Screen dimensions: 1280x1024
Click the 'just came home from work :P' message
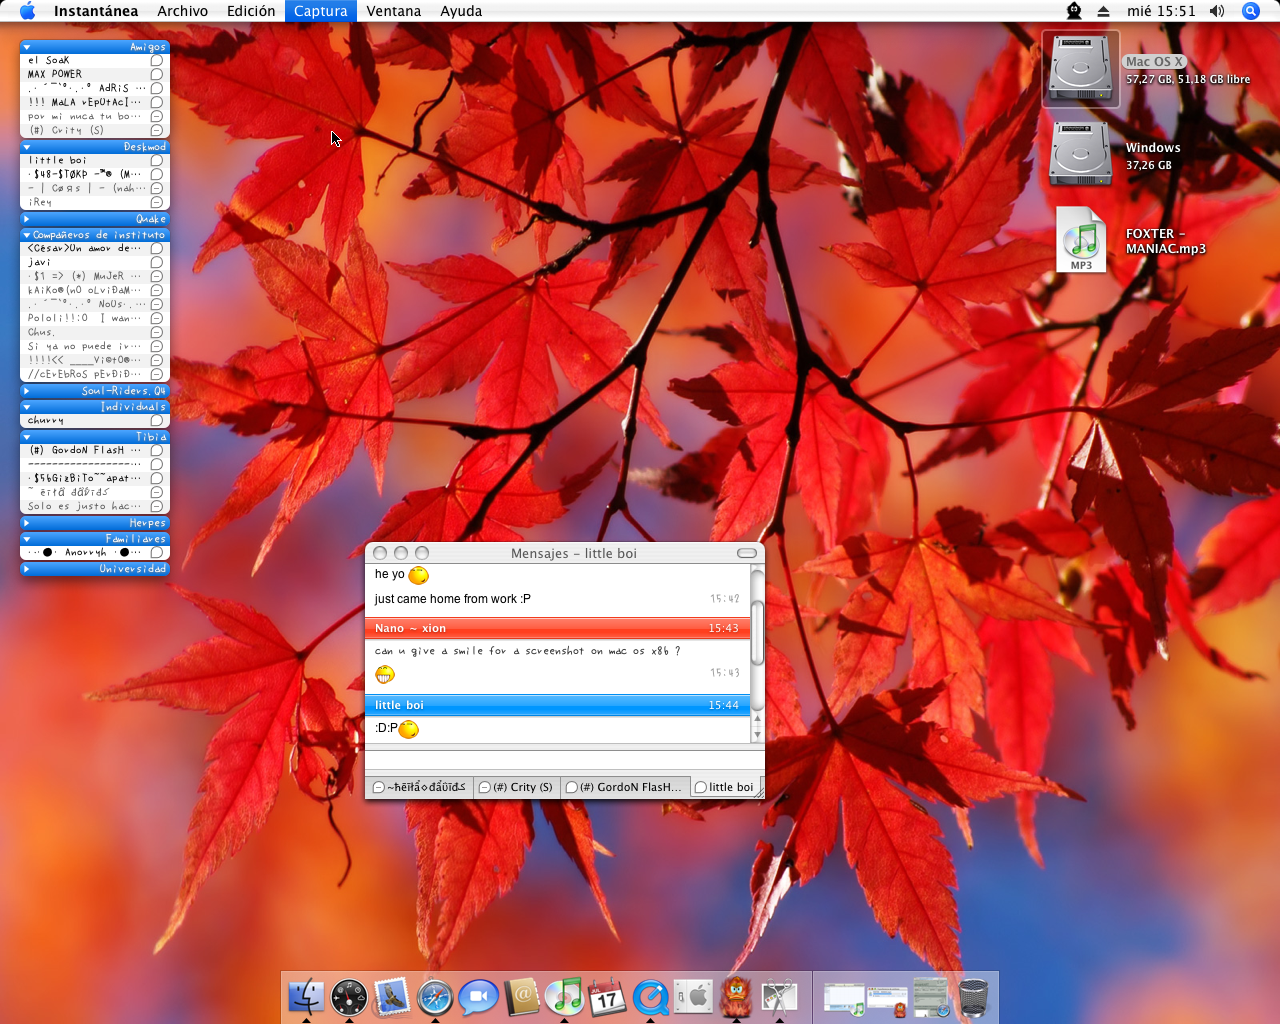coord(452,599)
